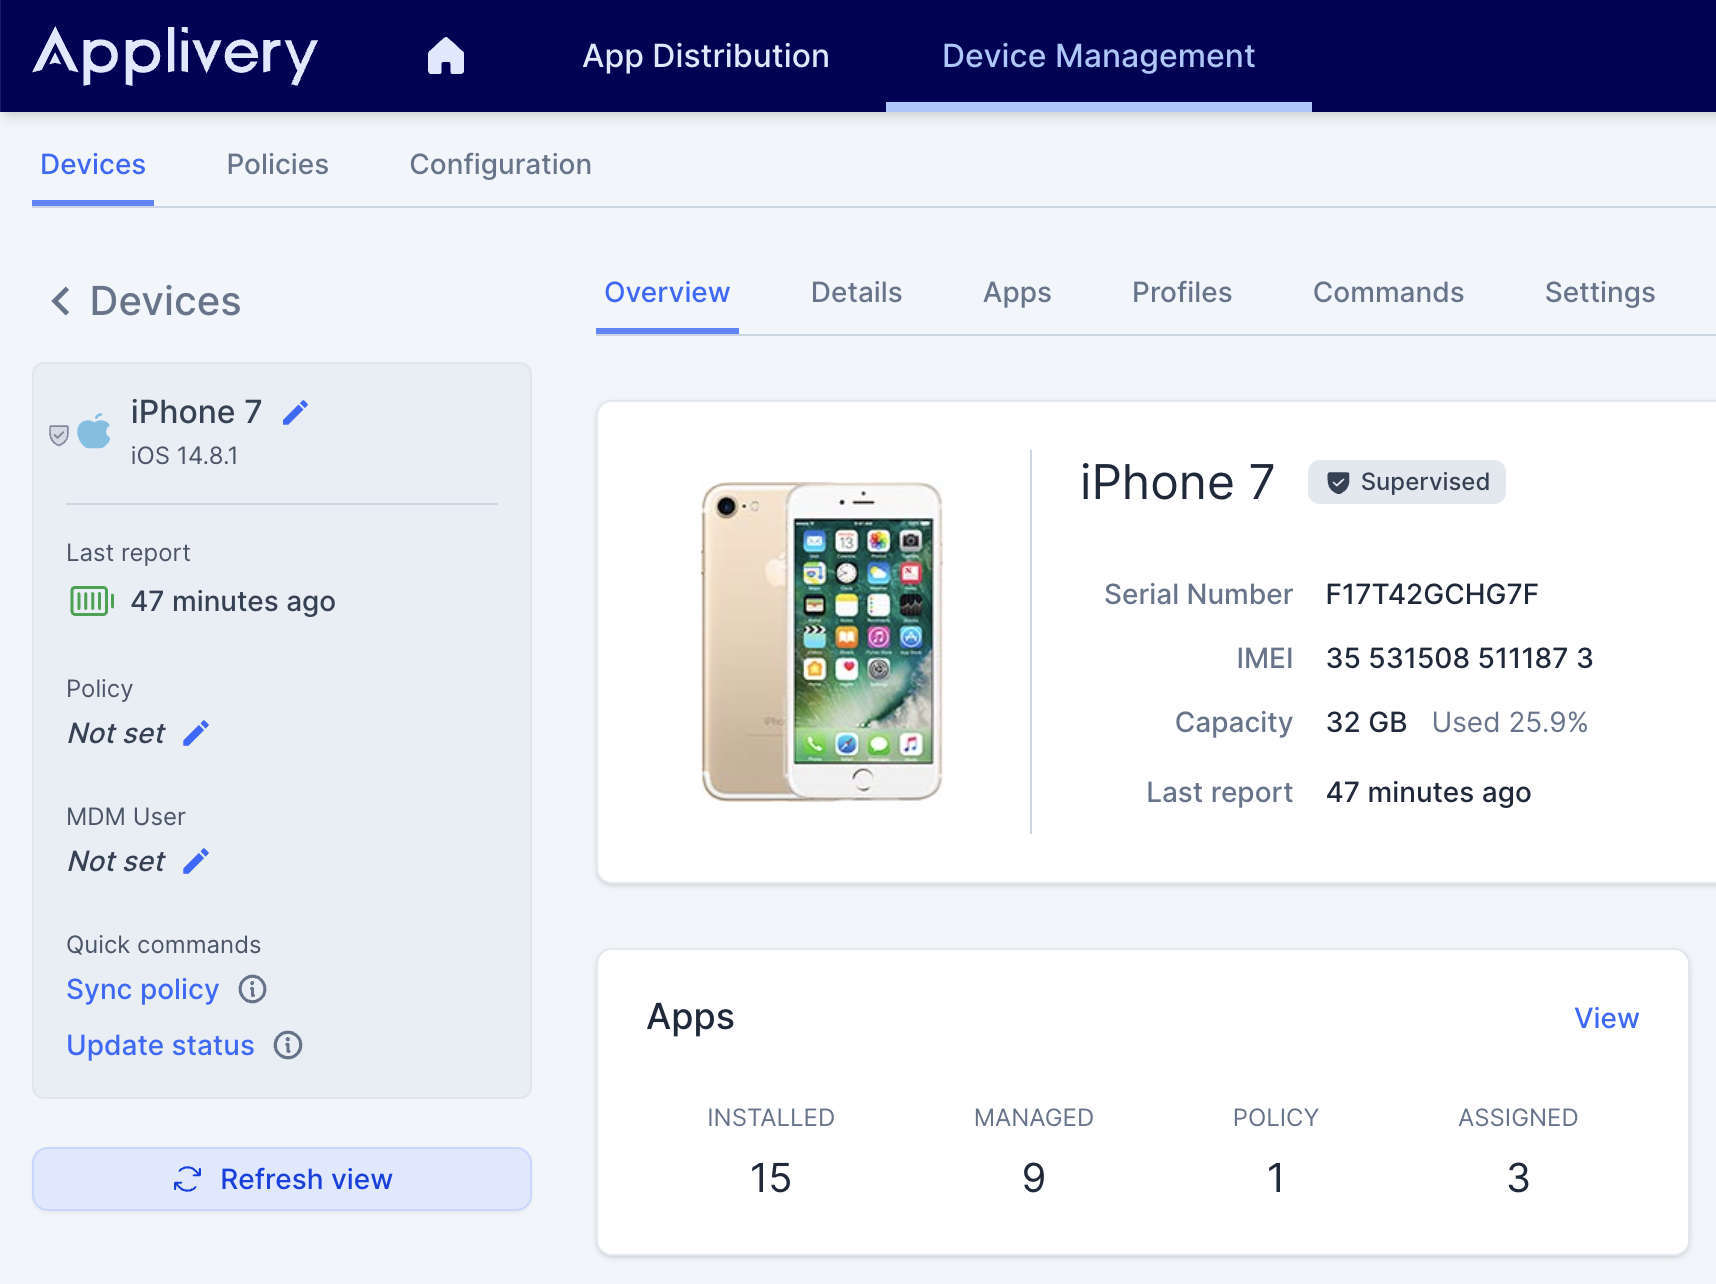Image resolution: width=1716 pixels, height=1284 pixels.
Task: Run the Sync policy quick command
Action: 142,989
